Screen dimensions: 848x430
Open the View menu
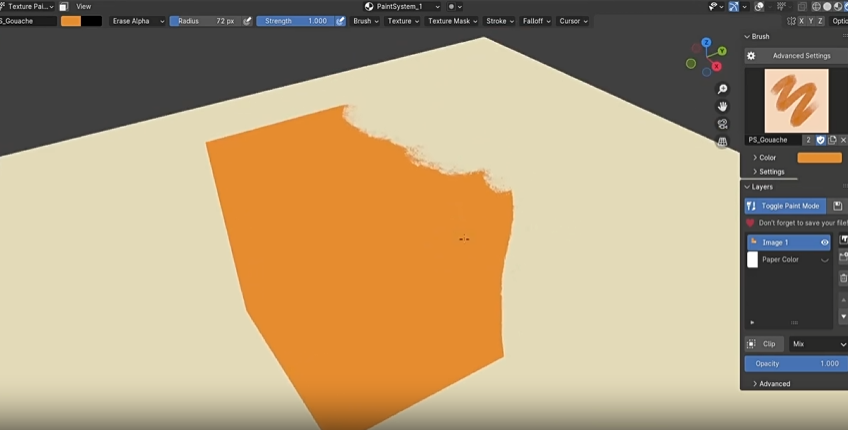pos(84,6)
